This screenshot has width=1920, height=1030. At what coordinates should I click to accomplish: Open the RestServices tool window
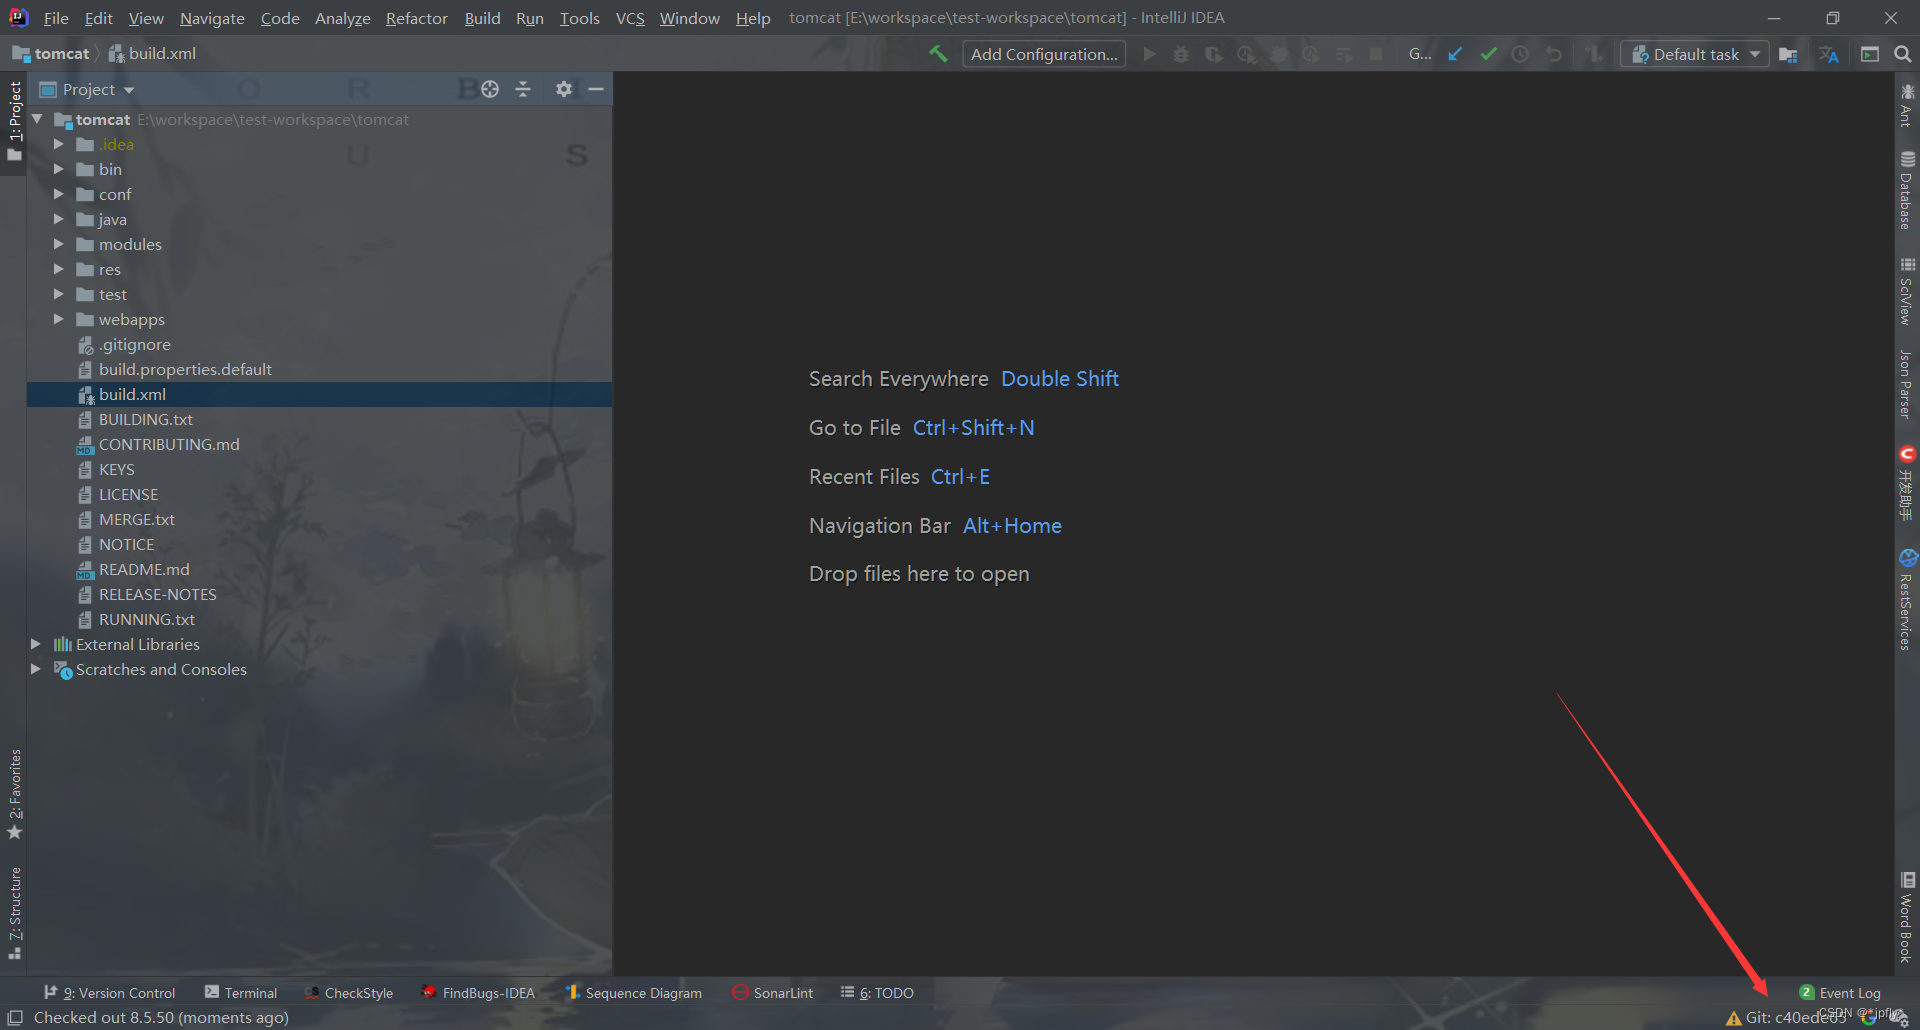pos(1907,599)
